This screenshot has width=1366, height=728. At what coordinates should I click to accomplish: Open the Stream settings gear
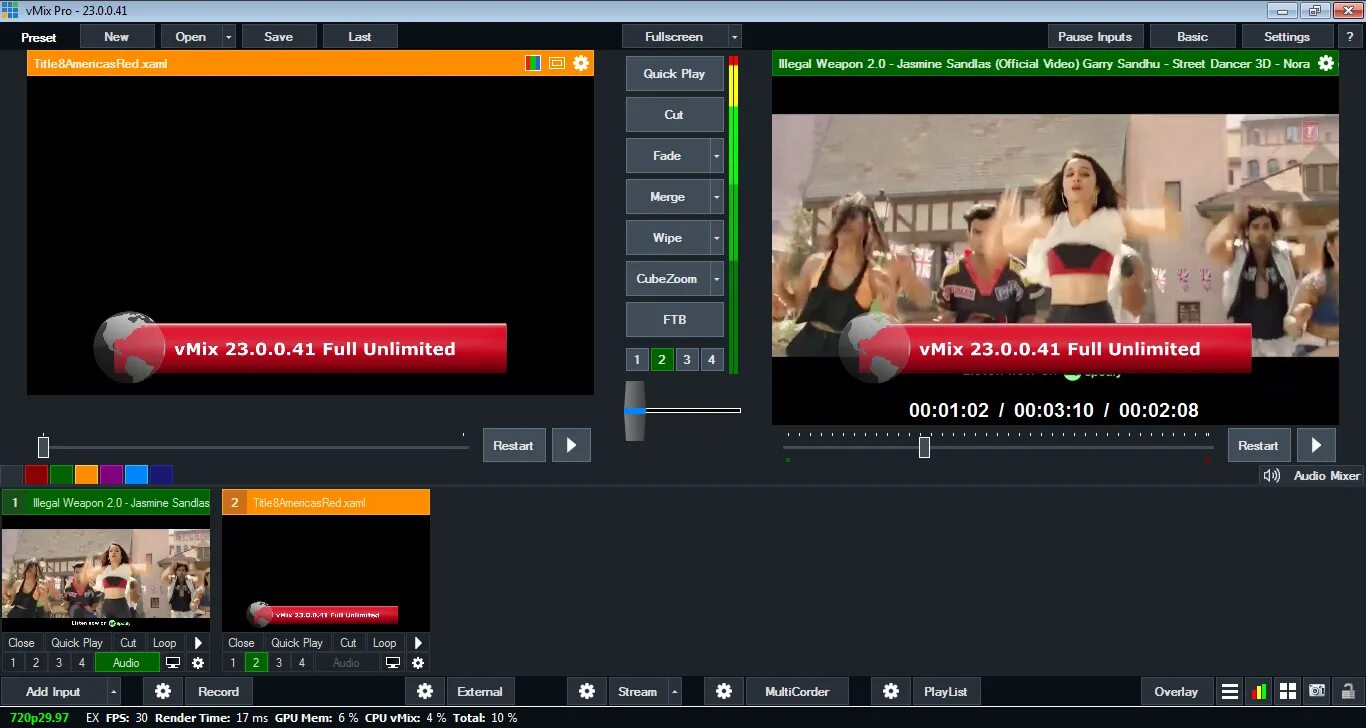[587, 691]
